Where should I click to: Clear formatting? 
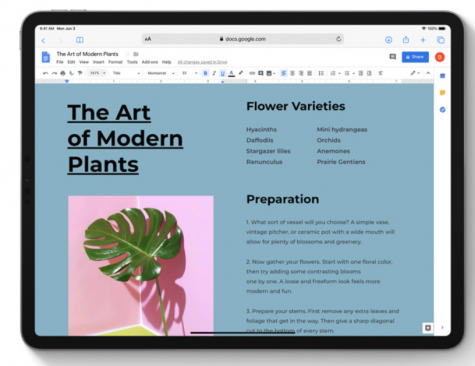coord(380,73)
